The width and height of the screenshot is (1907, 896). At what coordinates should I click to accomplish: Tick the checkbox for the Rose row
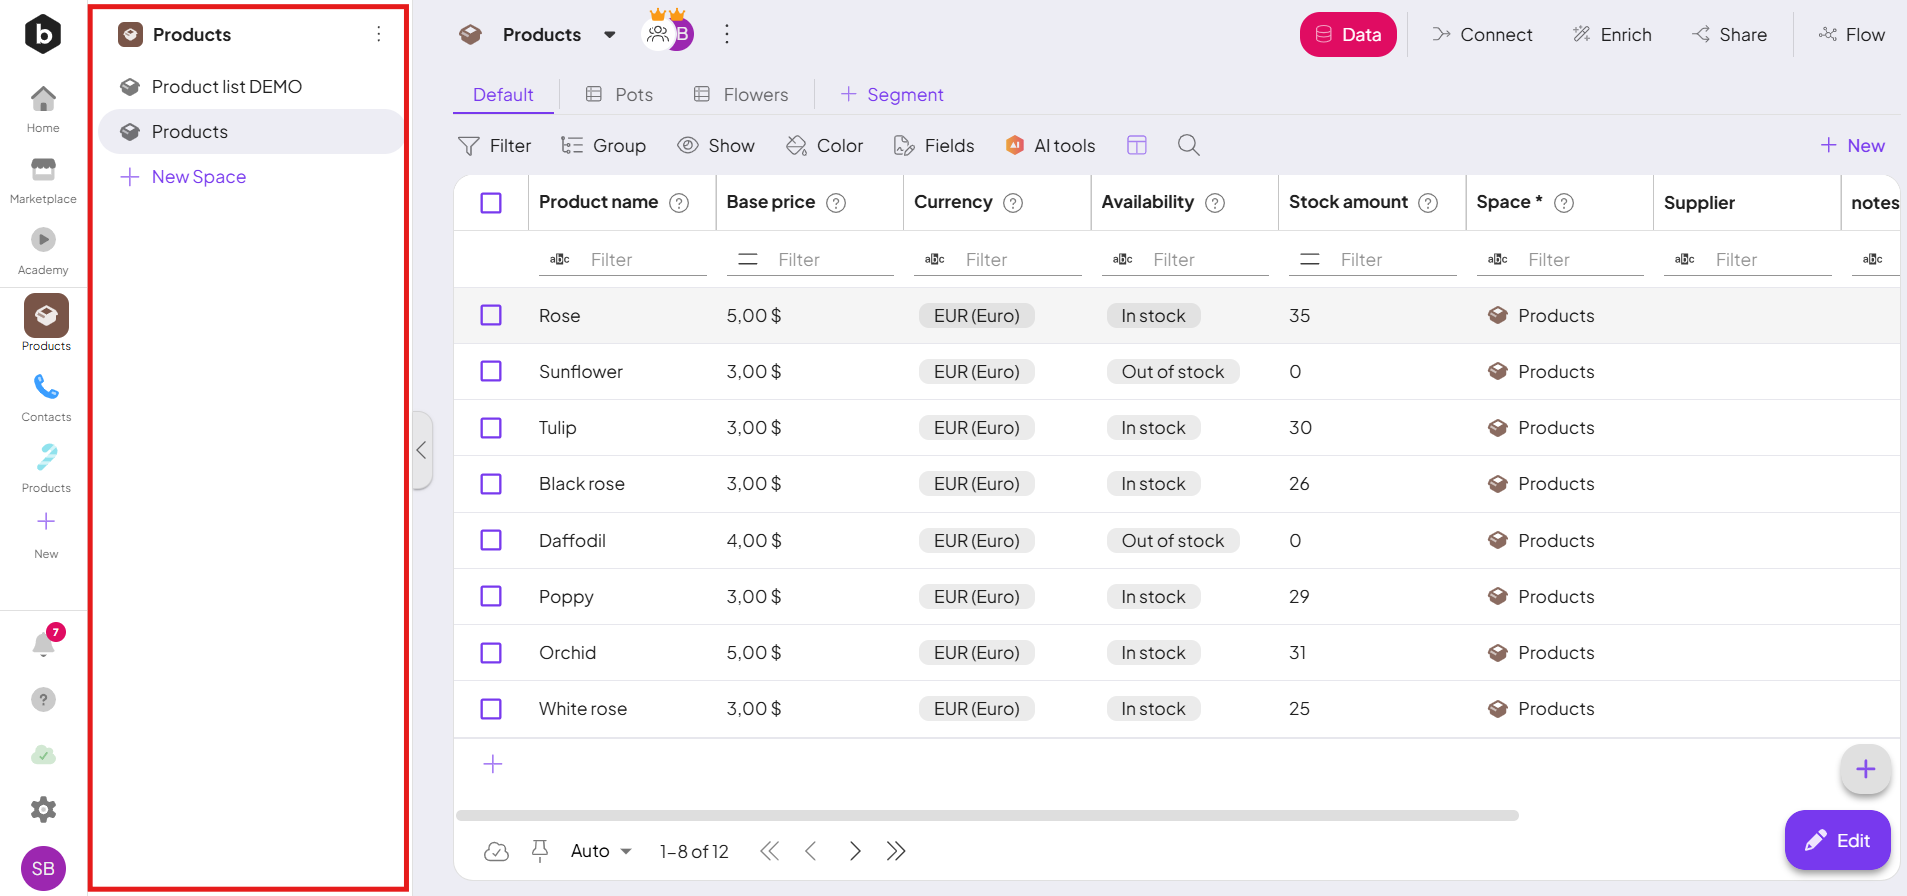tap(491, 316)
